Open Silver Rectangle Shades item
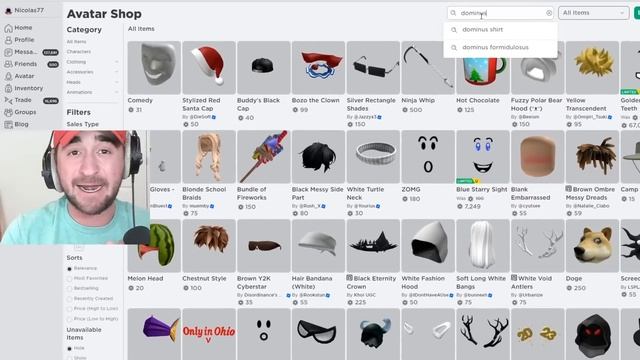The height and width of the screenshot is (360, 640). [x=373, y=67]
